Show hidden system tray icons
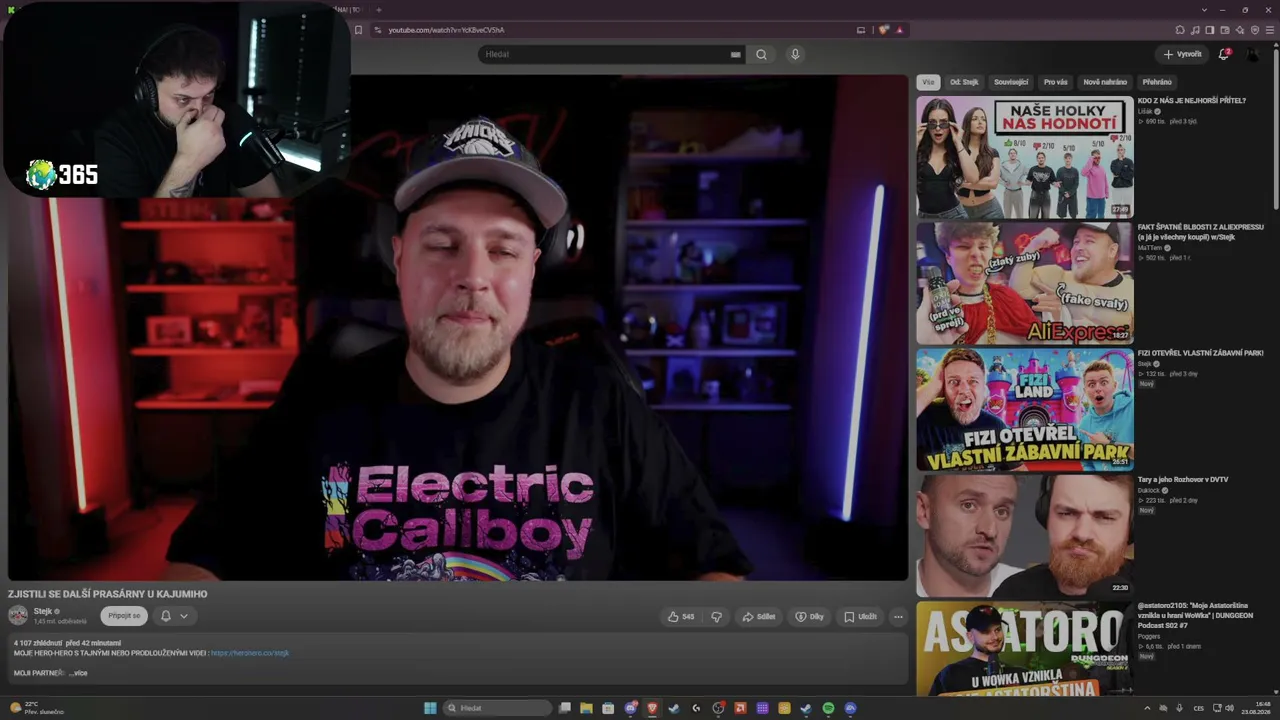 [1147, 708]
